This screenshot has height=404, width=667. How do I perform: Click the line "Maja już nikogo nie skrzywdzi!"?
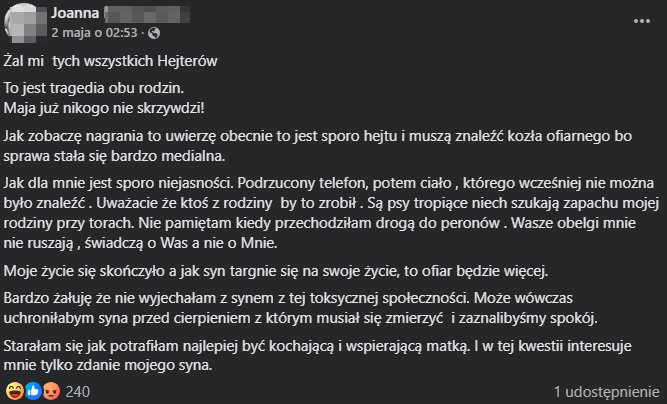104,108
